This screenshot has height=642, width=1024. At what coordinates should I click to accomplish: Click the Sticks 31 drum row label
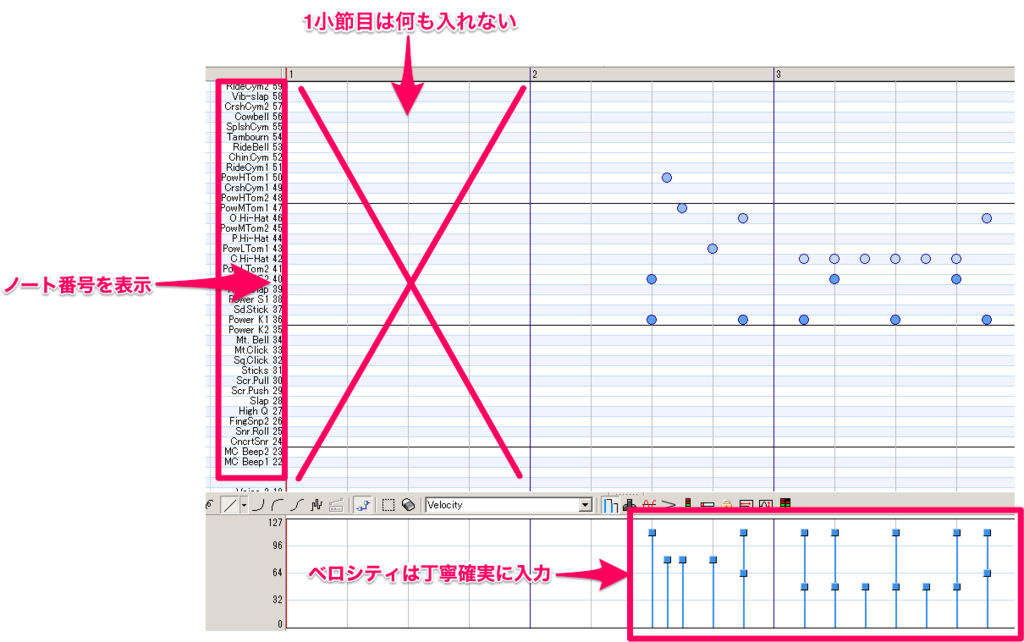[x=262, y=370]
